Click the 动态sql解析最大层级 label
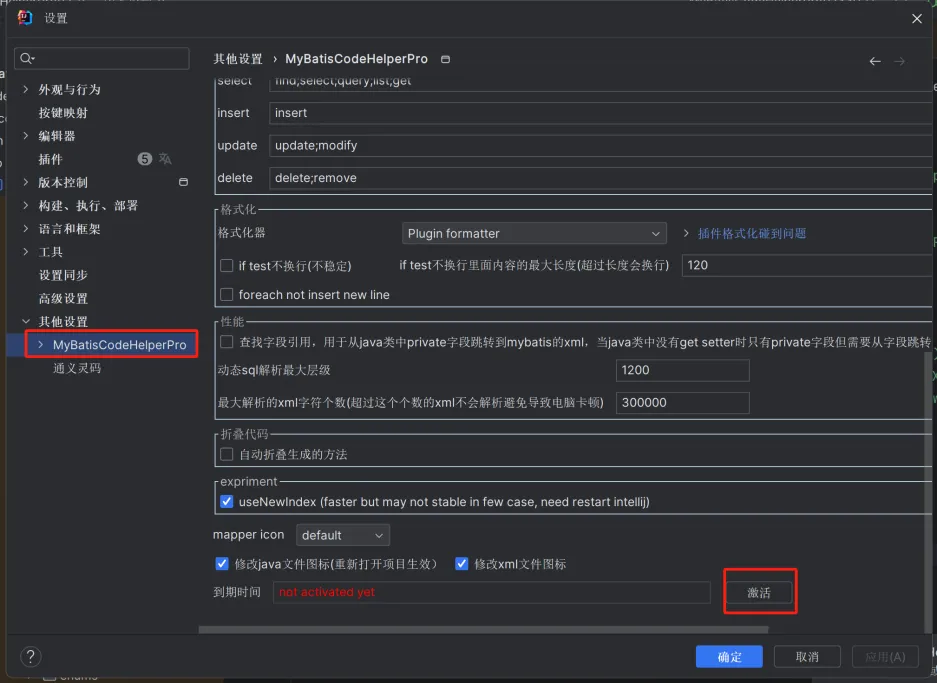937x683 pixels. (x=274, y=370)
